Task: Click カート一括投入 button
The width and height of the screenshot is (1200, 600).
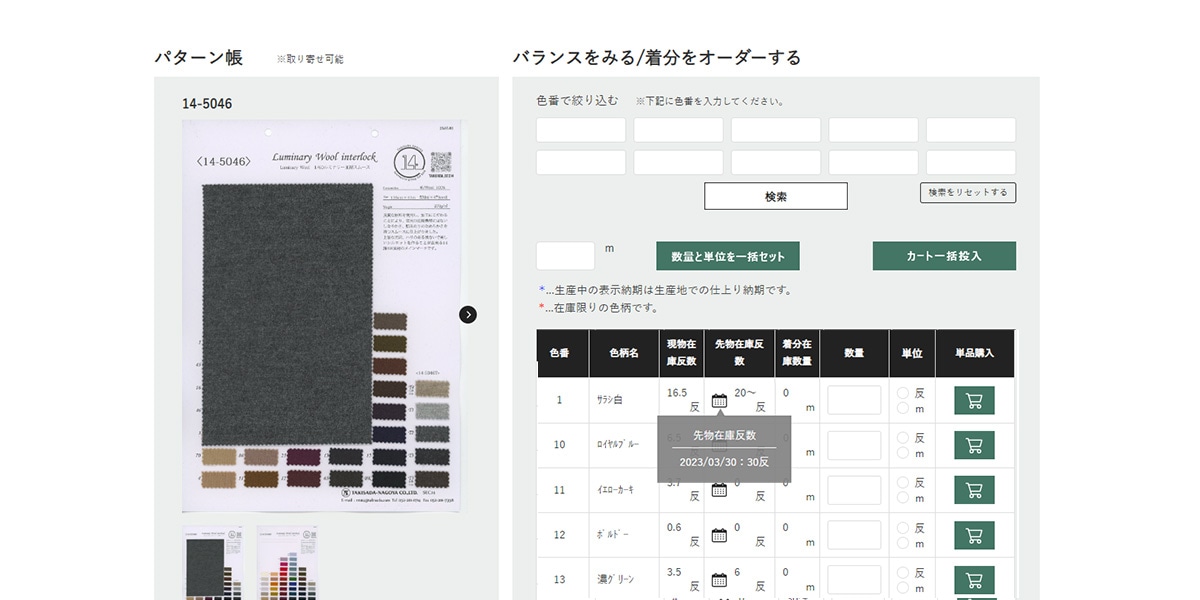Action: coord(944,256)
